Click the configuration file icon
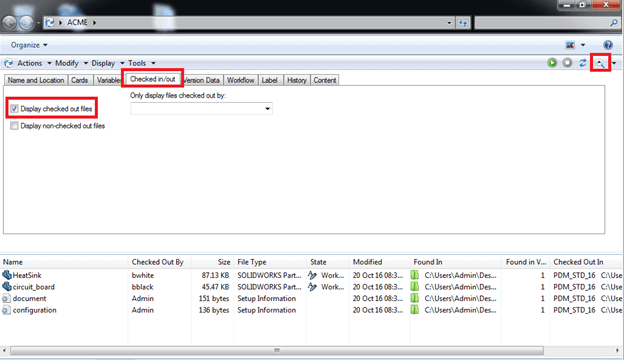Image resolution: width=624 pixels, height=360 pixels. pos(6,310)
